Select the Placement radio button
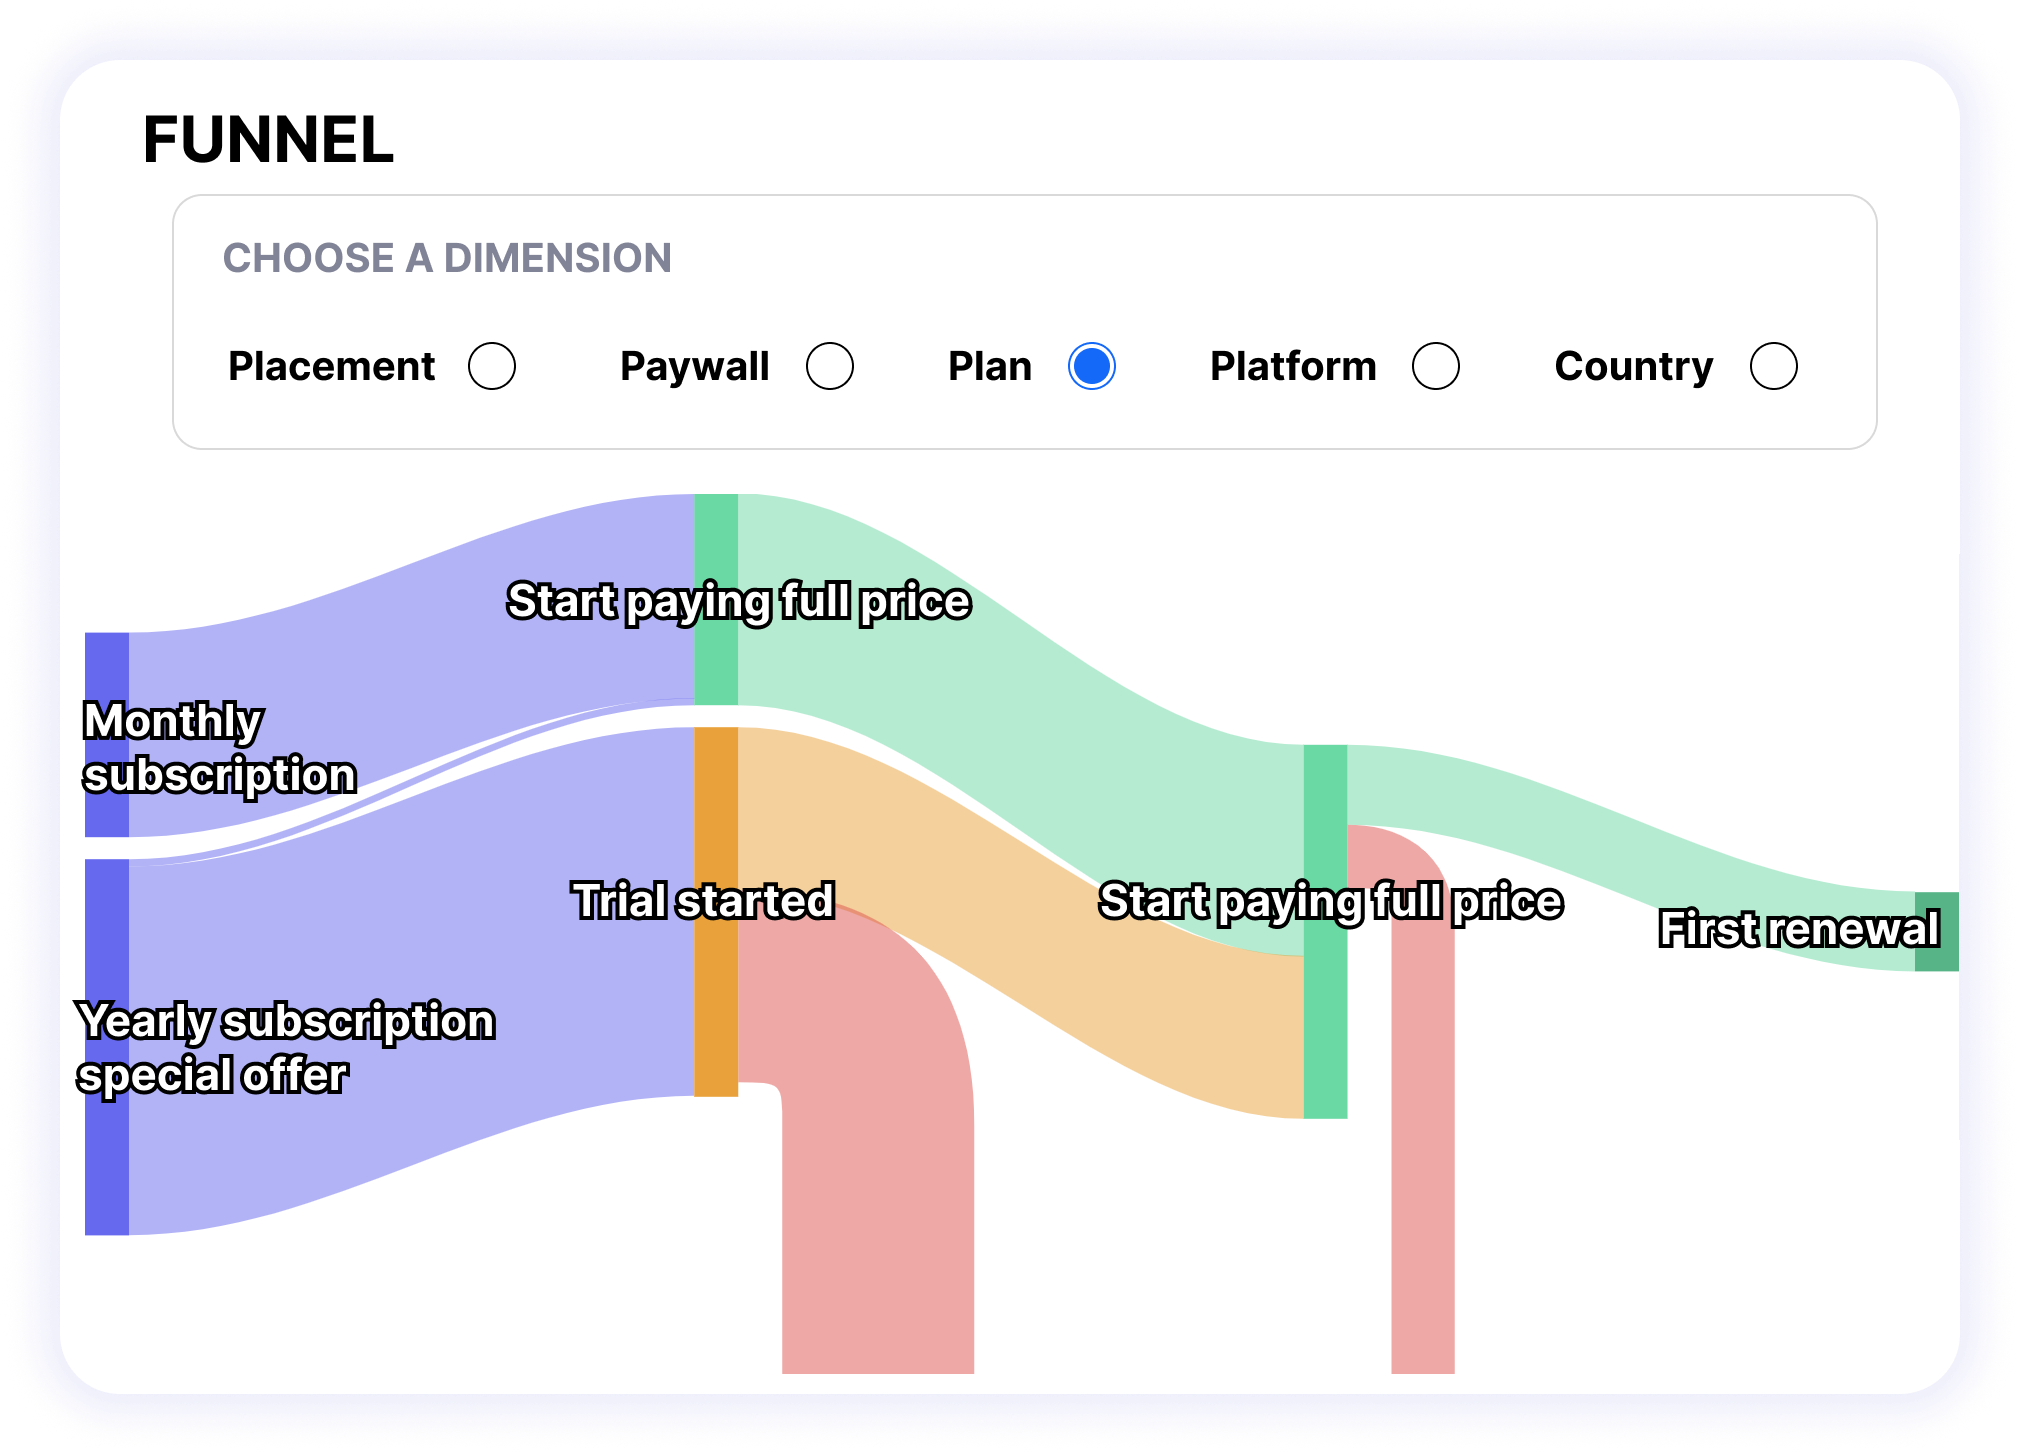Image resolution: width=2020 pixels, height=1454 pixels. click(x=492, y=366)
